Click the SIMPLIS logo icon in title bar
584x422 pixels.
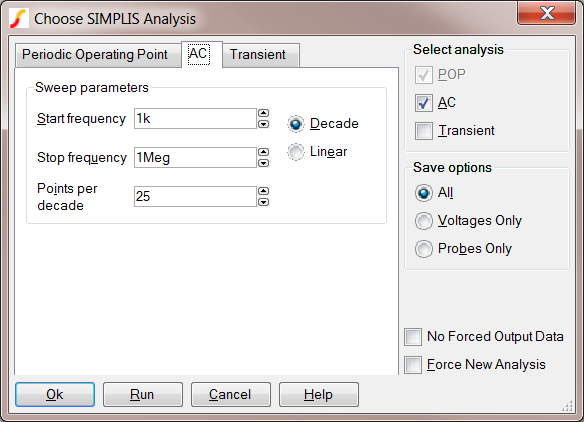[19, 18]
